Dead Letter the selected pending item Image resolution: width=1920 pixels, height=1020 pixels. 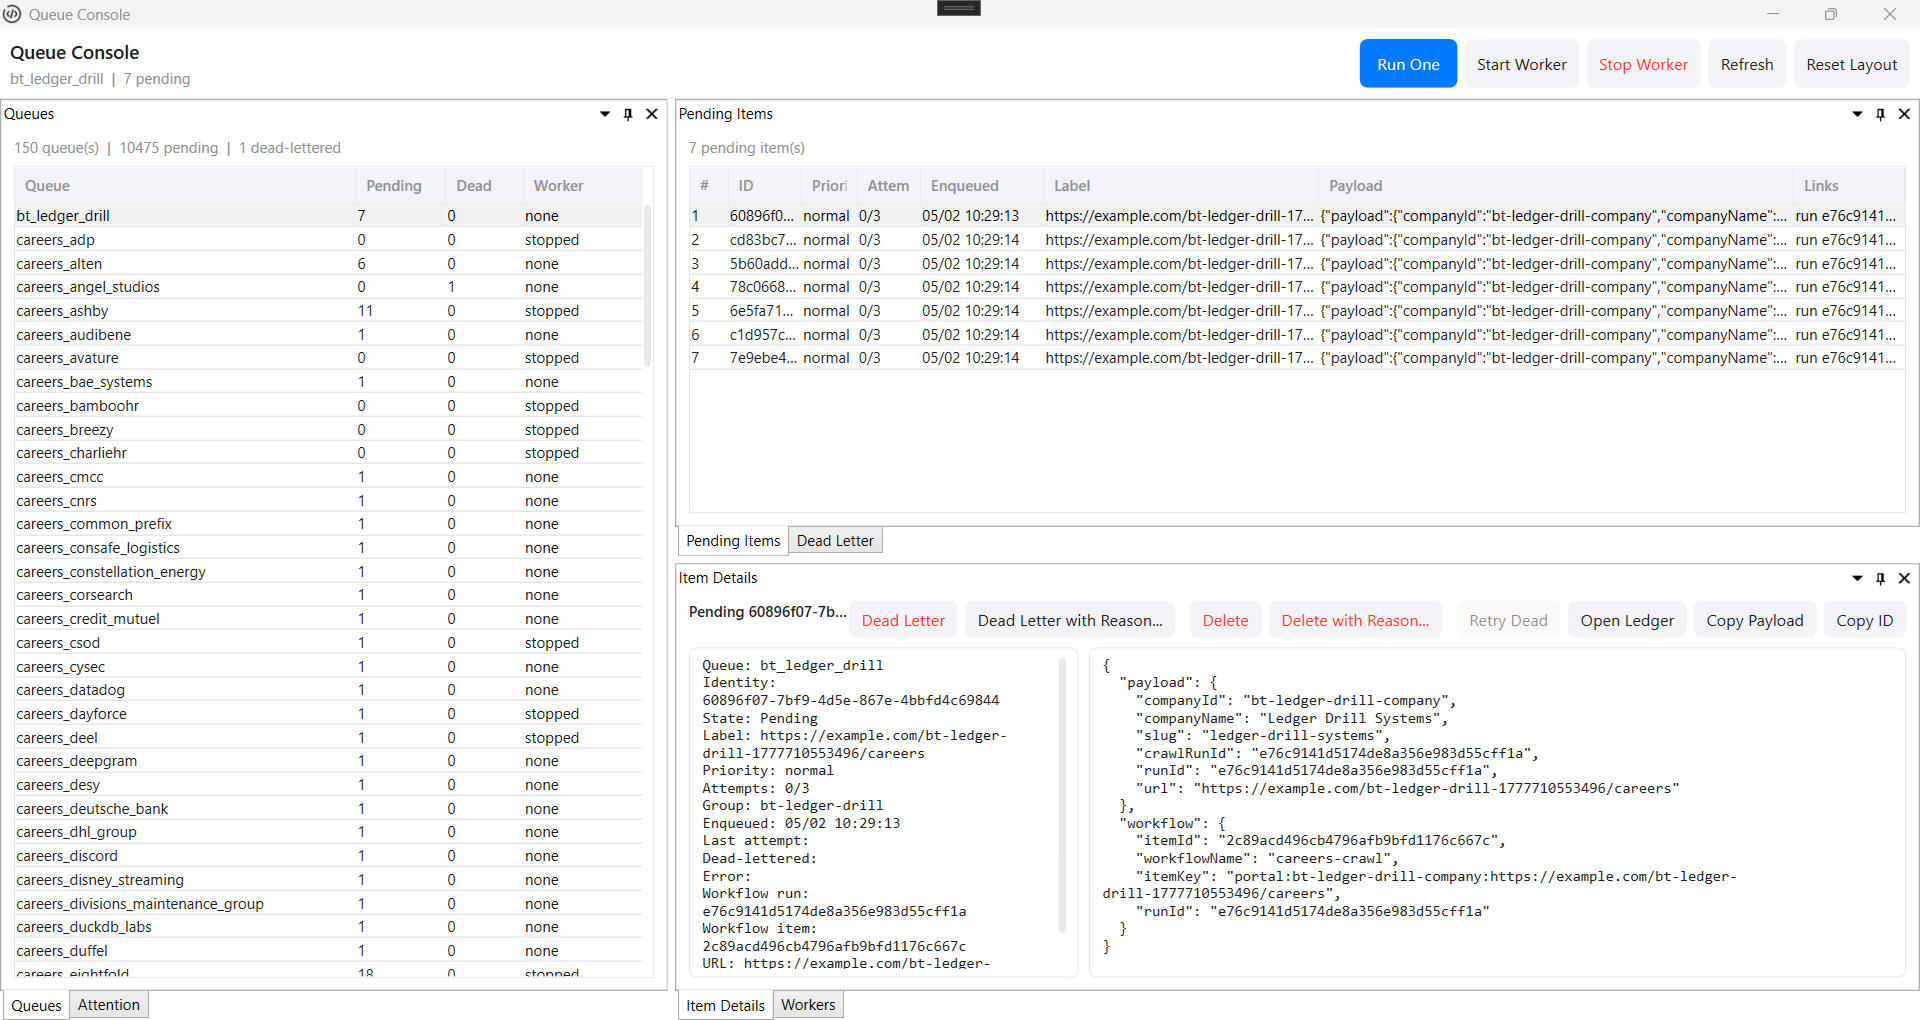[x=903, y=620]
